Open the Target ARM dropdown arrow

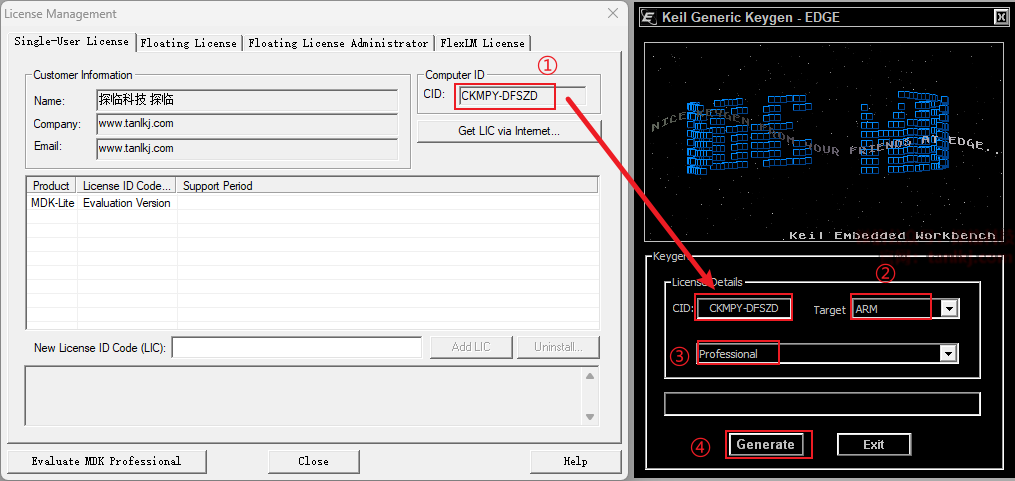pos(949,309)
